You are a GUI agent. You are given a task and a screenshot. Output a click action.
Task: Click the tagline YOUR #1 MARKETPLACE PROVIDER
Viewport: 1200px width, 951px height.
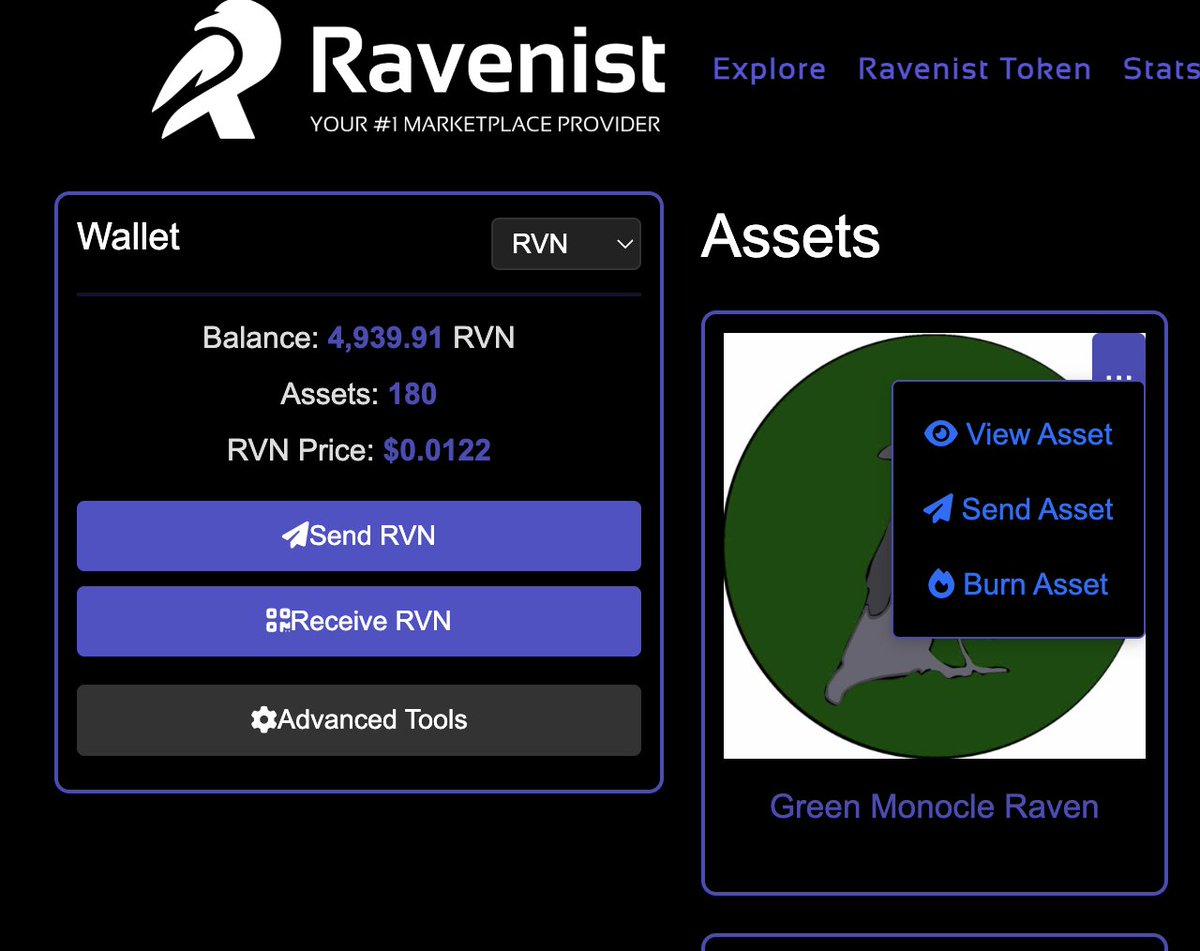(x=485, y=125)
